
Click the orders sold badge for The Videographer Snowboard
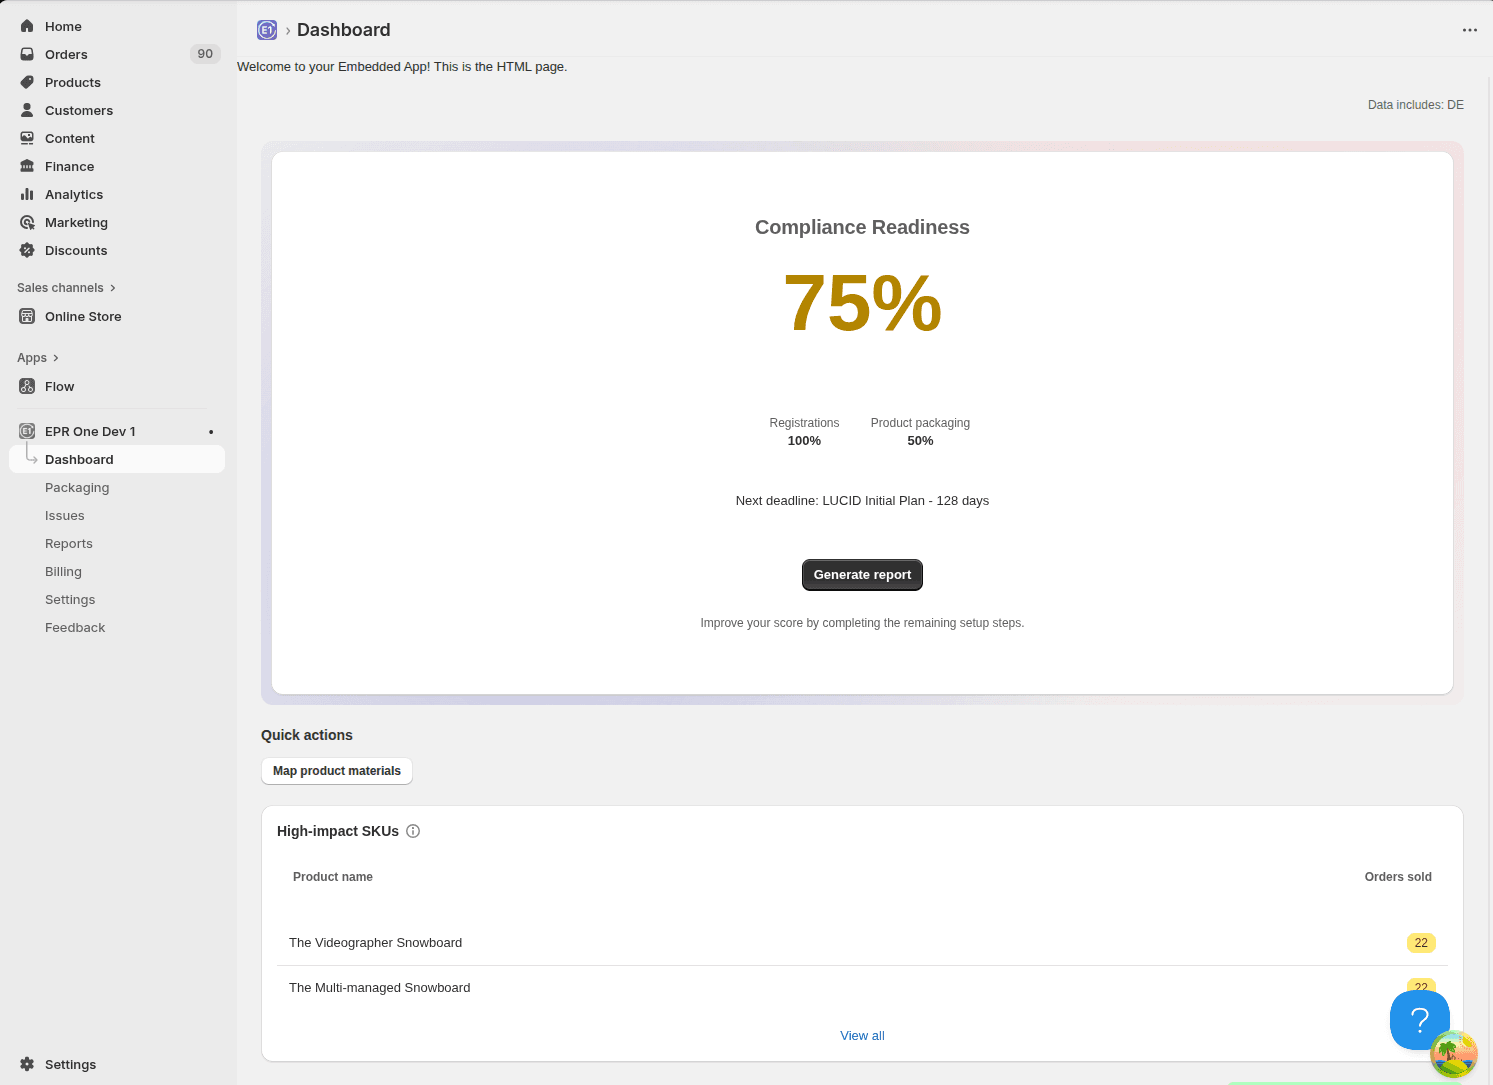(x=1420, y=942)
